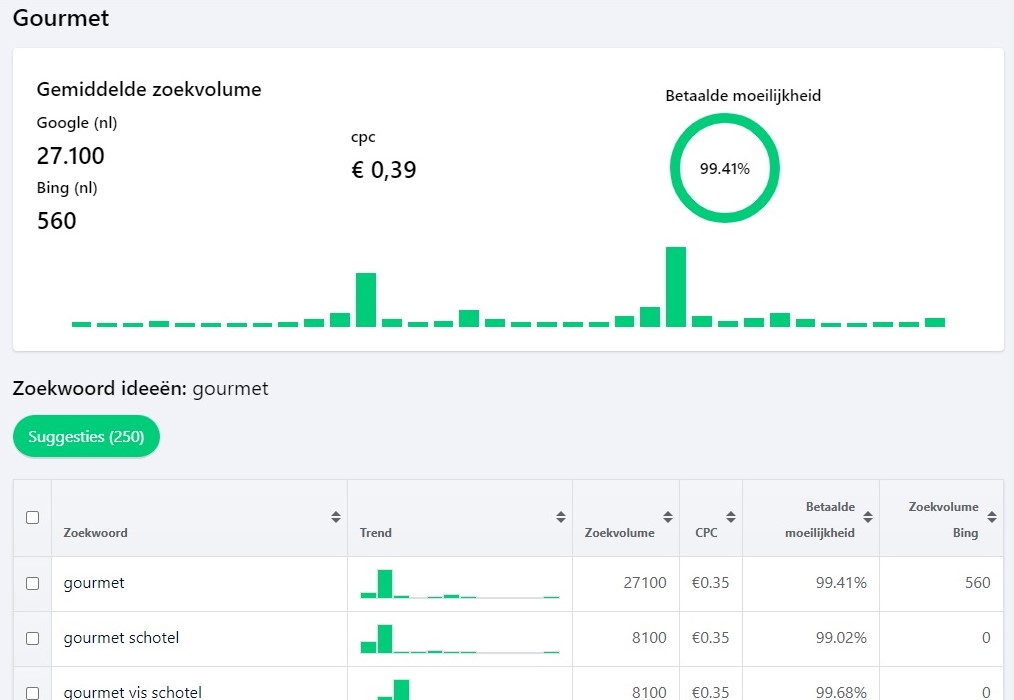Click the € 0,39 cpc value
Screen dimensions: 1014x700
point(383,170)
